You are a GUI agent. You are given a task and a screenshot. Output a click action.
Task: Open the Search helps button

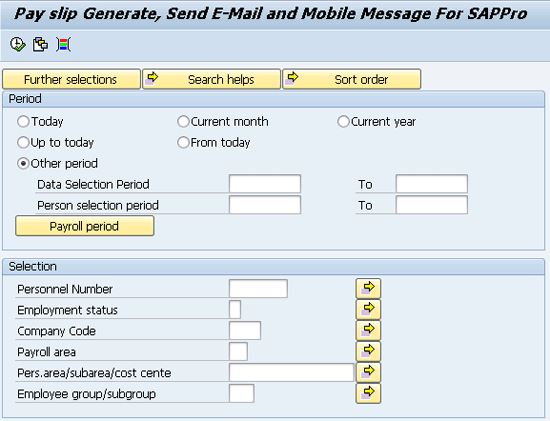click(212, 79)
